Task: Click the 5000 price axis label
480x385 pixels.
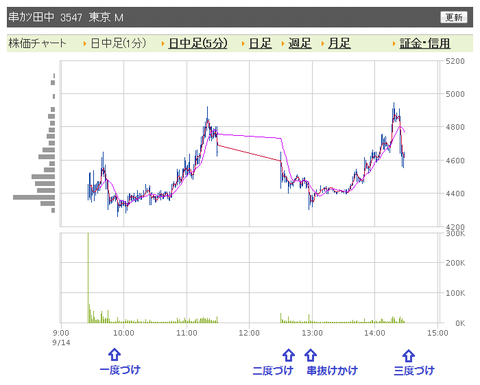Action: [455, 94]
